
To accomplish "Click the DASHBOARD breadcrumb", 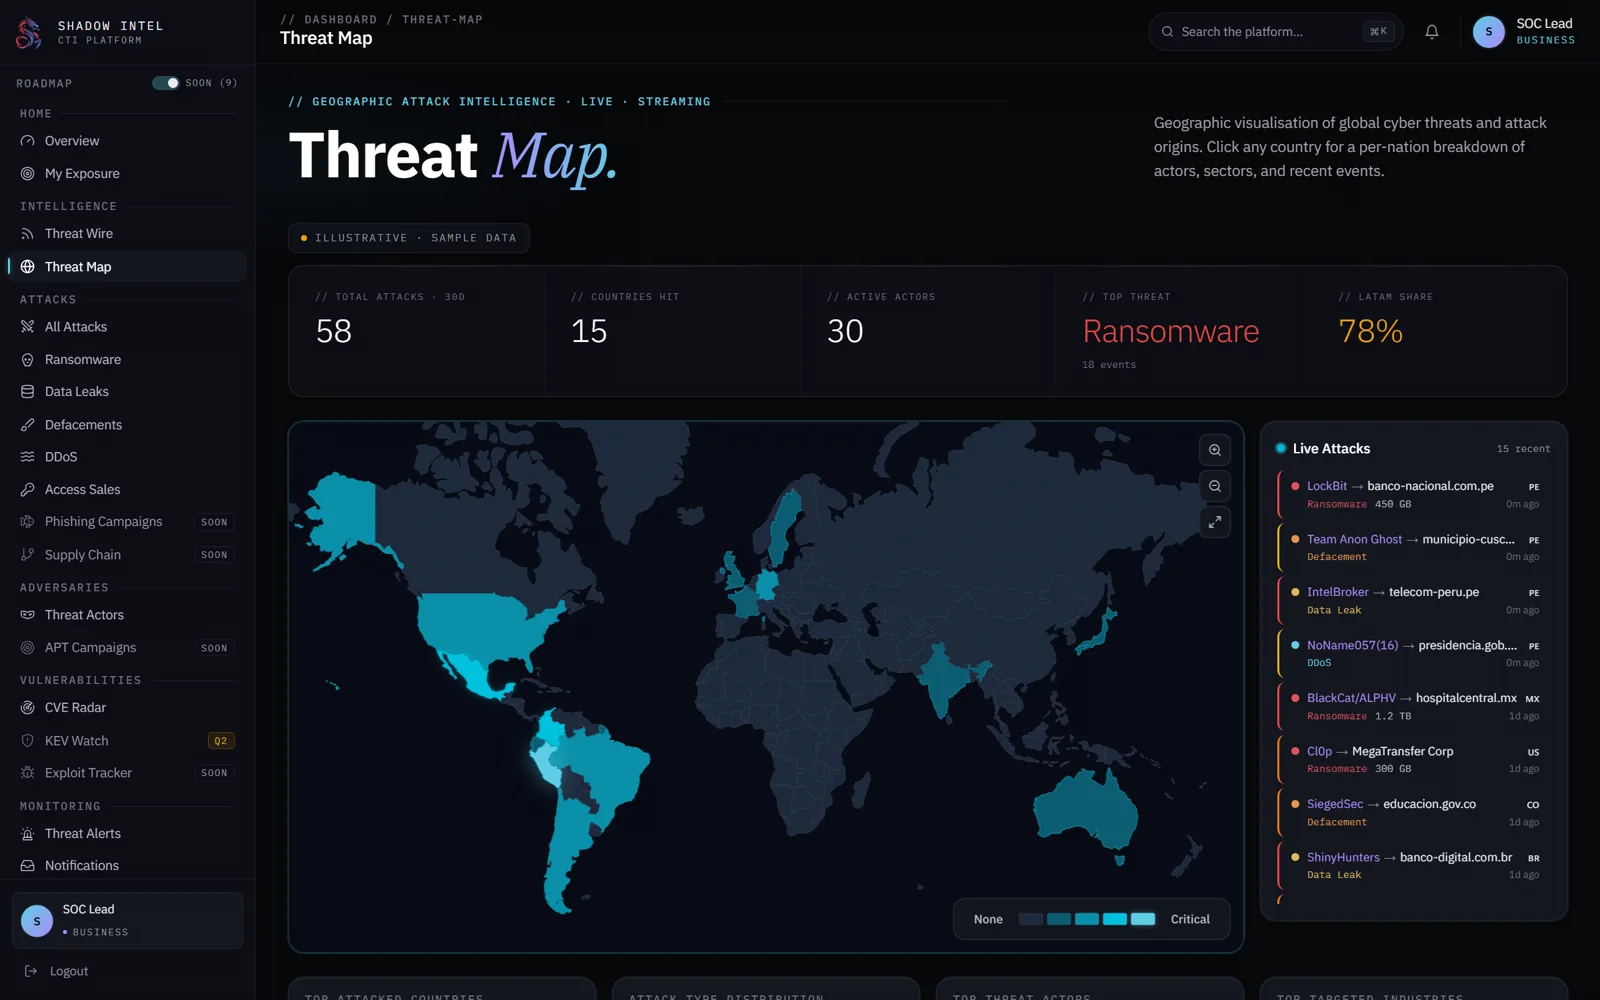I will coord(341,20).
